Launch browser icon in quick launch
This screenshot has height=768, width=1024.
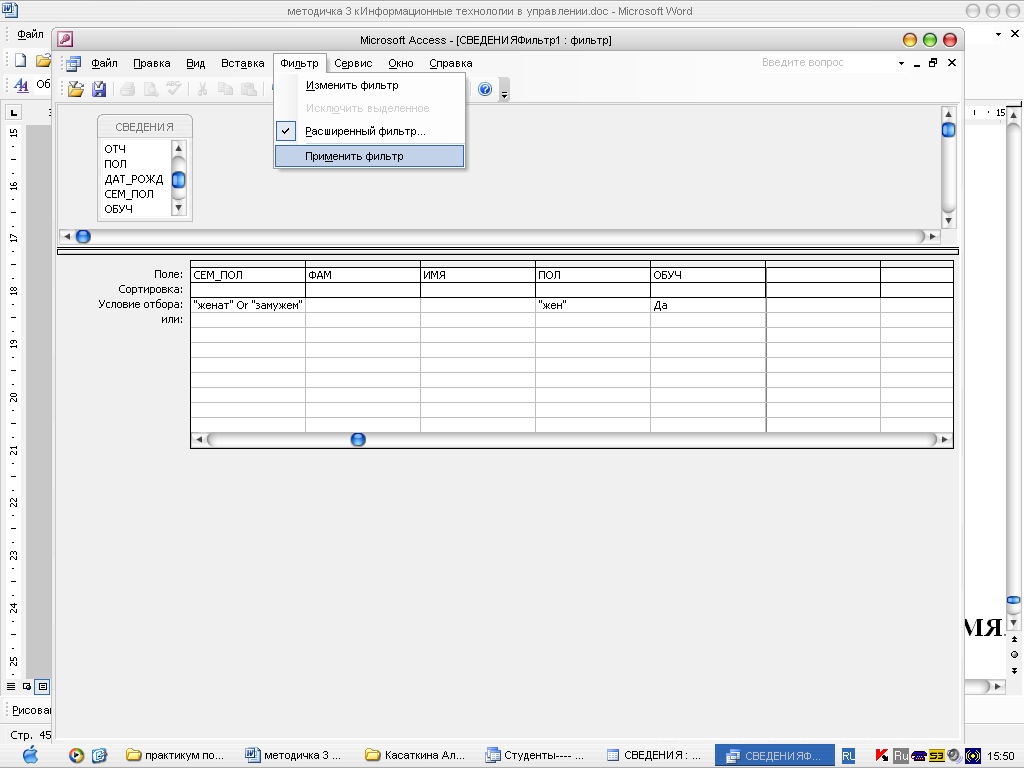[x=99, y=756]
